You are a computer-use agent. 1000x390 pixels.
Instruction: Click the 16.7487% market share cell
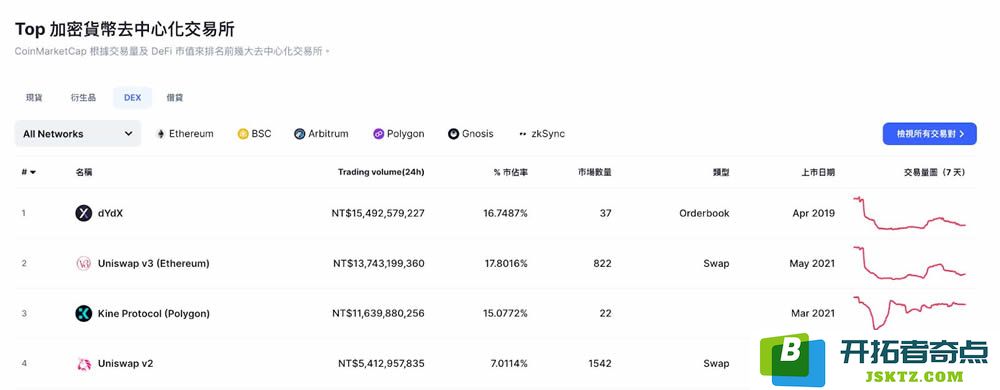[506, 213]
